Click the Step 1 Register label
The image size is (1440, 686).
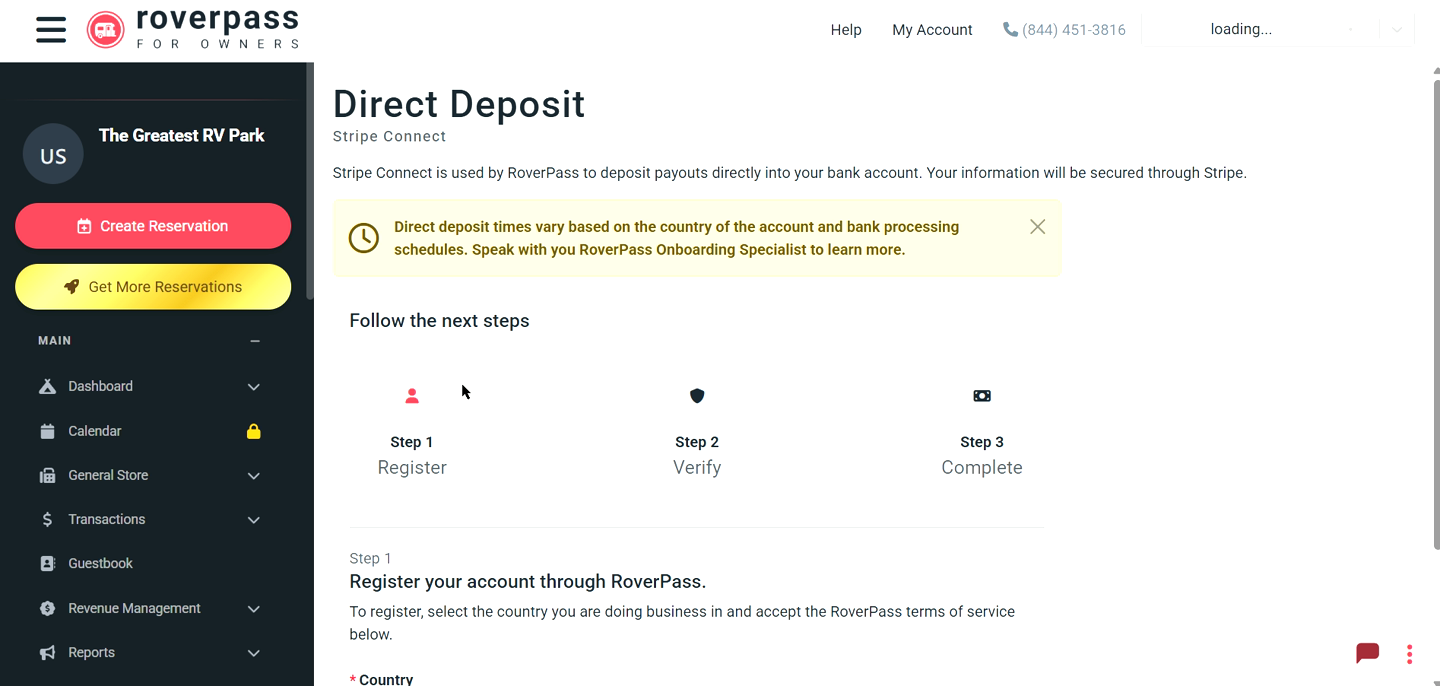tap(412, 455)
